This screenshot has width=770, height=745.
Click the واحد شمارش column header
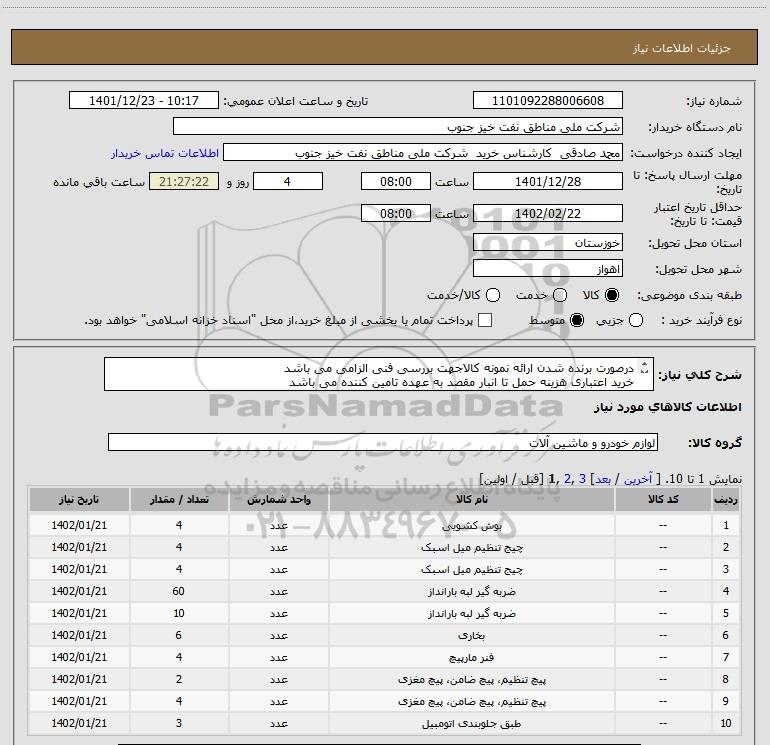pyautogui.click(x=278, y=499)
